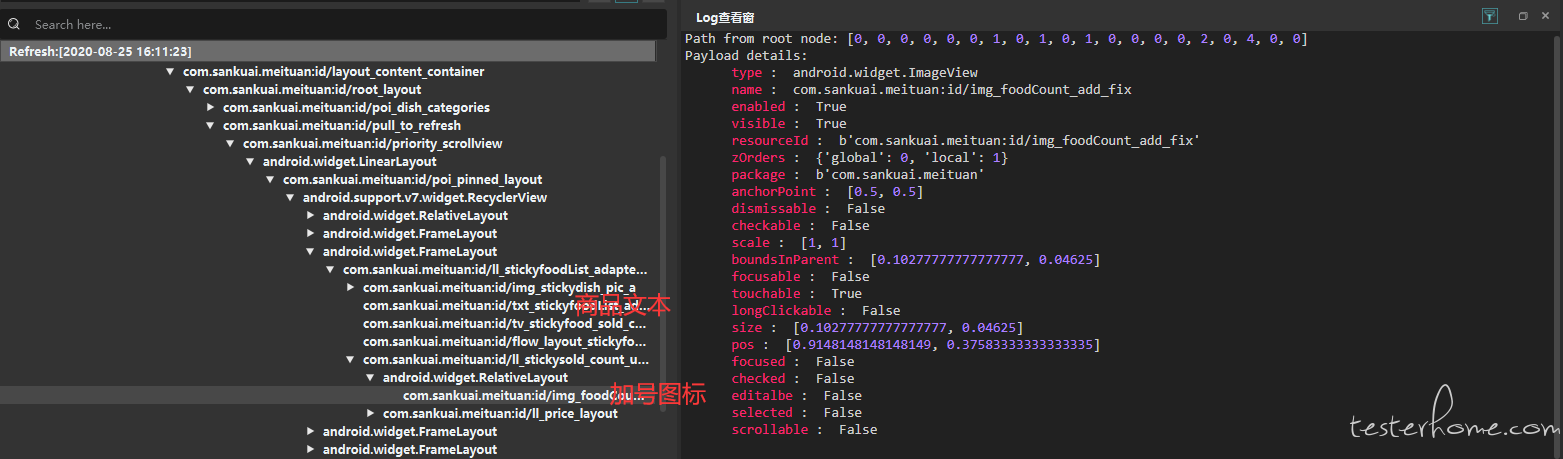Collapse the expanded RelativeLayout above img_foodCou row

click(371, 378)
